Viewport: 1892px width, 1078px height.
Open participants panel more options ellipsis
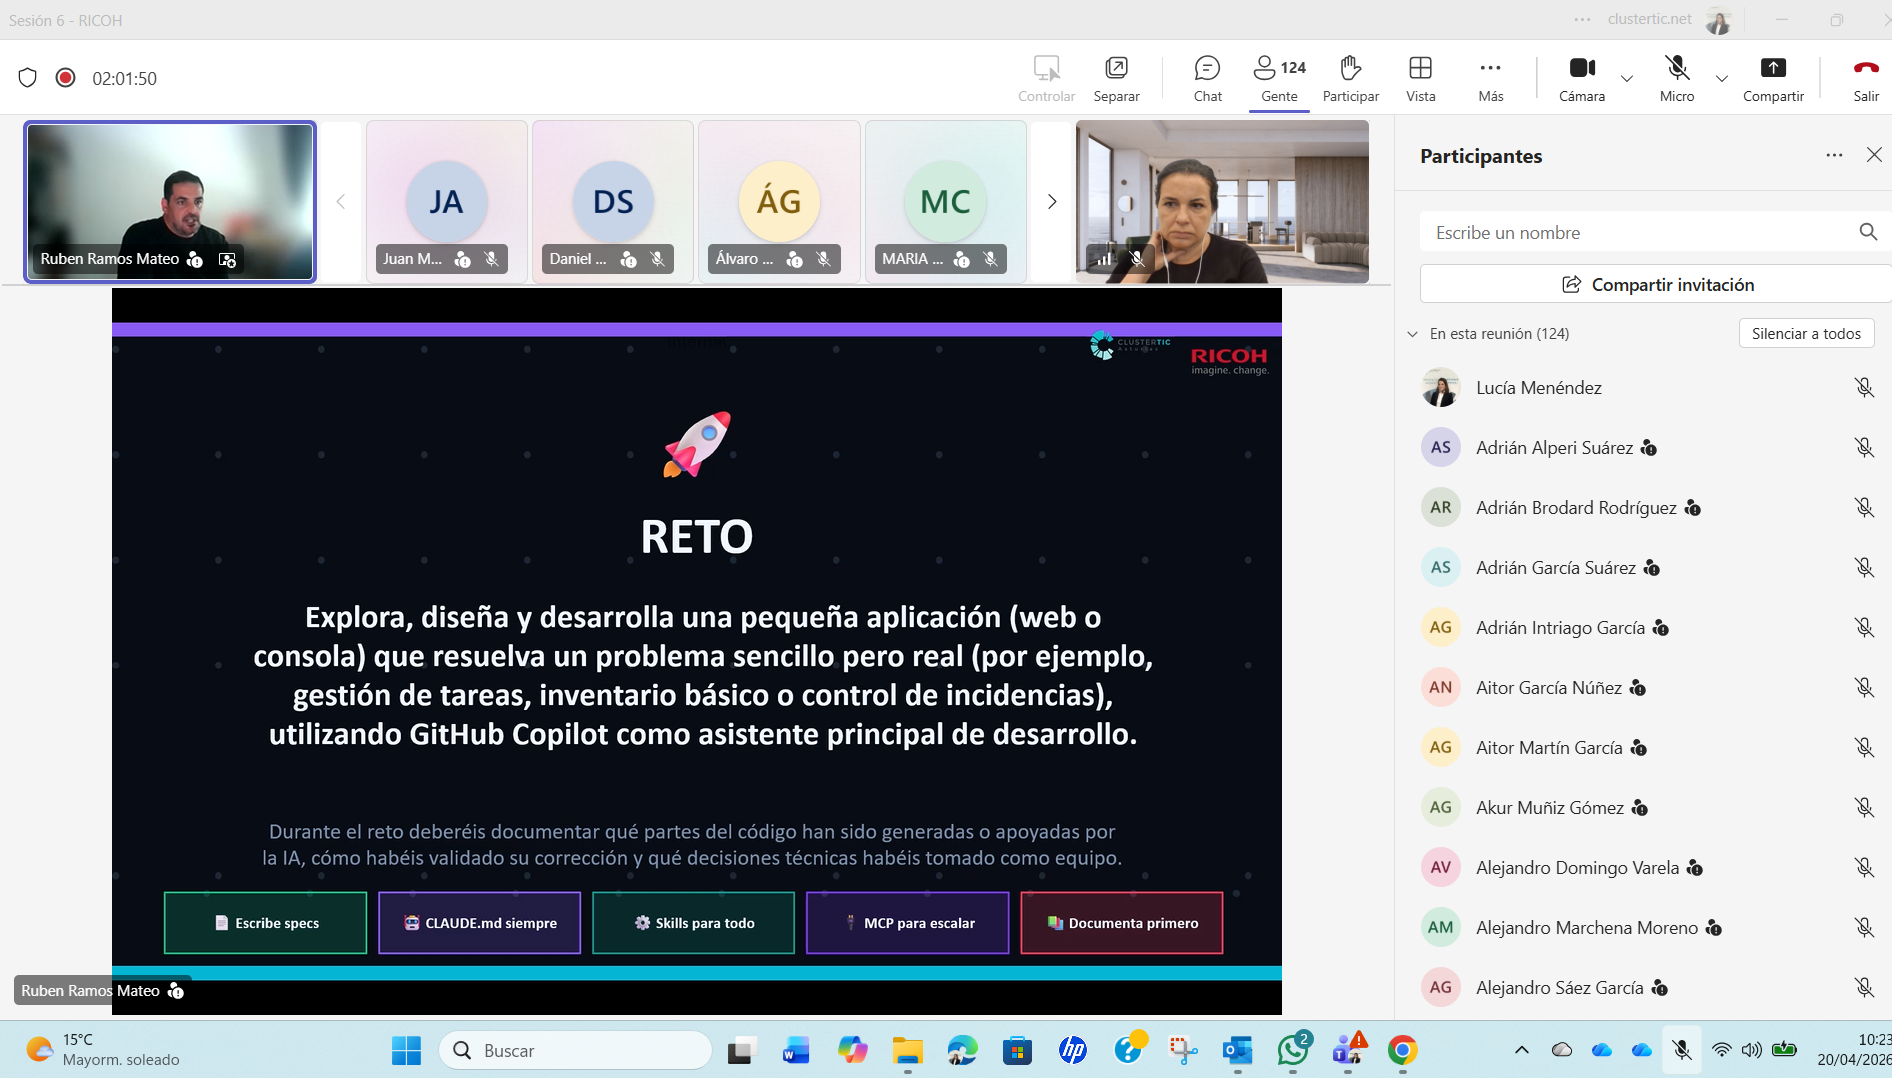(1834, 155)
